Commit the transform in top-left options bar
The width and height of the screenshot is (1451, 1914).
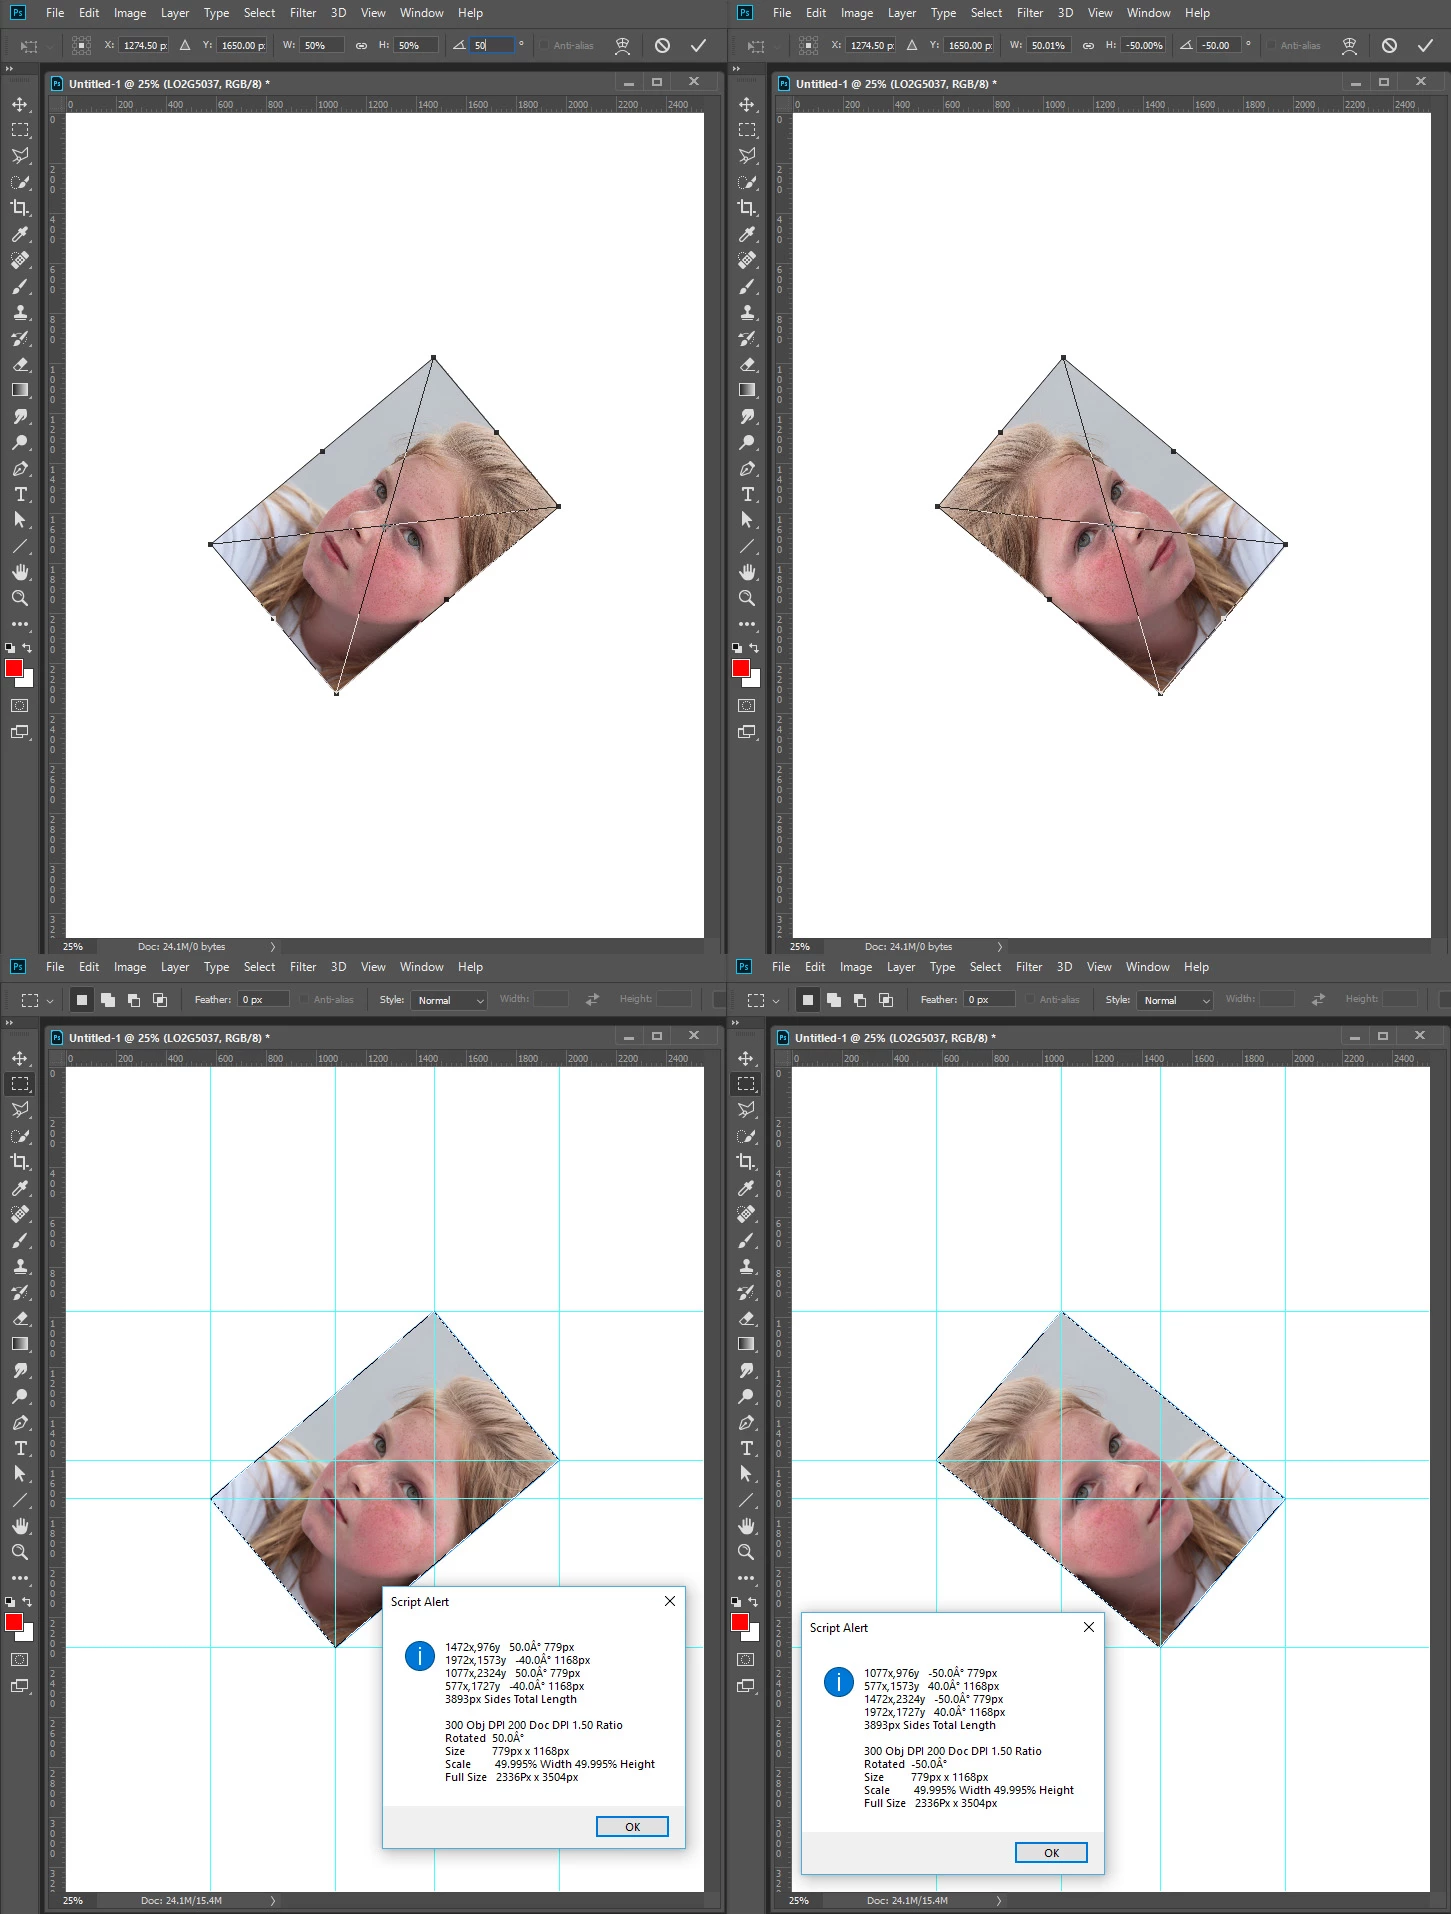[x=698, y=45]
